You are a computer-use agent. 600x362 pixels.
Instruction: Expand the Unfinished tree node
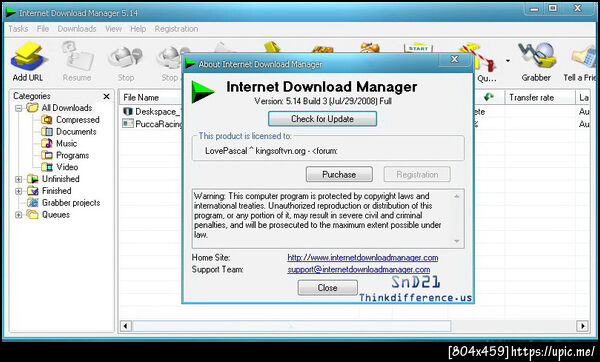[18, 179]
